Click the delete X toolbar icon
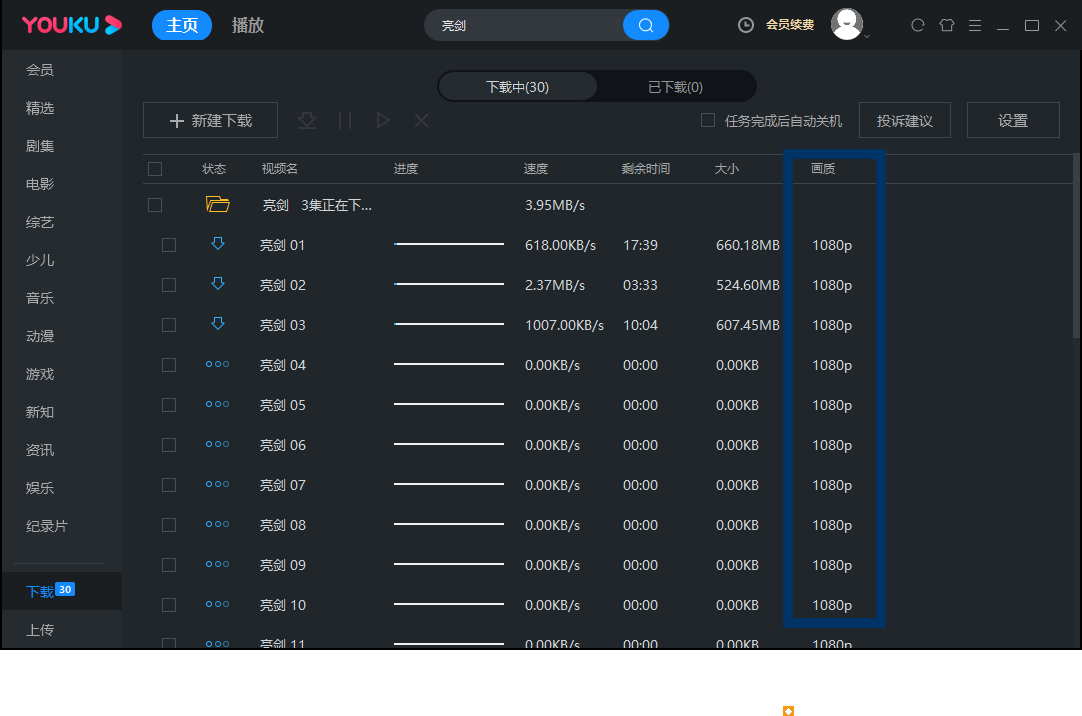Image resolution: width=1082 pixels, height=716 pixels. (x=421, y=121)
